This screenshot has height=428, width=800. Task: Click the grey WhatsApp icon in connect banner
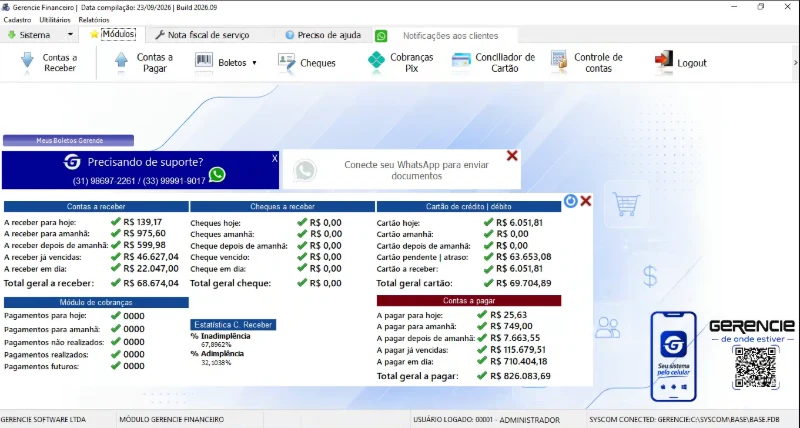pyautogui.click(x=305, y=170)
